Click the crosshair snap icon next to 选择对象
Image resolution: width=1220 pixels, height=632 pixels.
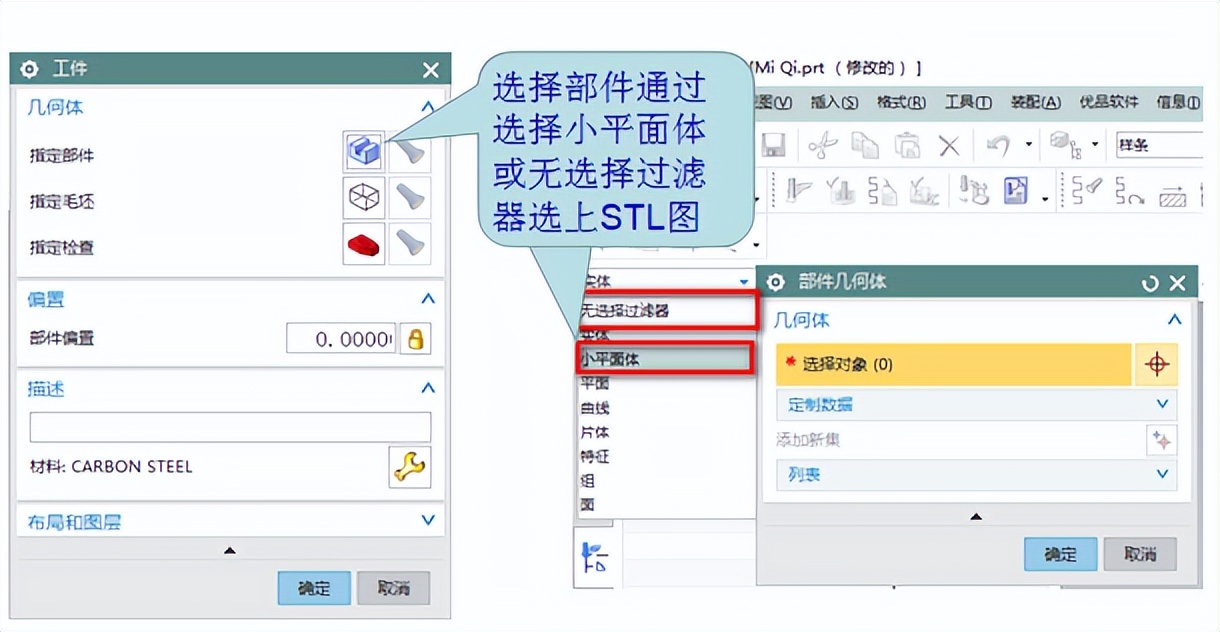1157,364
